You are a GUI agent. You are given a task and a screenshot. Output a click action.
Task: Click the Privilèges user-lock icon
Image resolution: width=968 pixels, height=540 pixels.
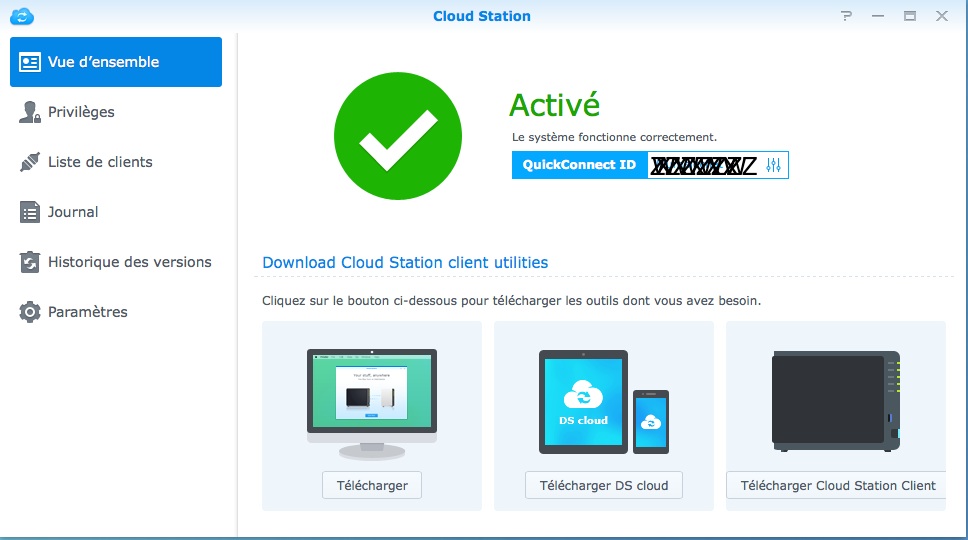point(30,112)
